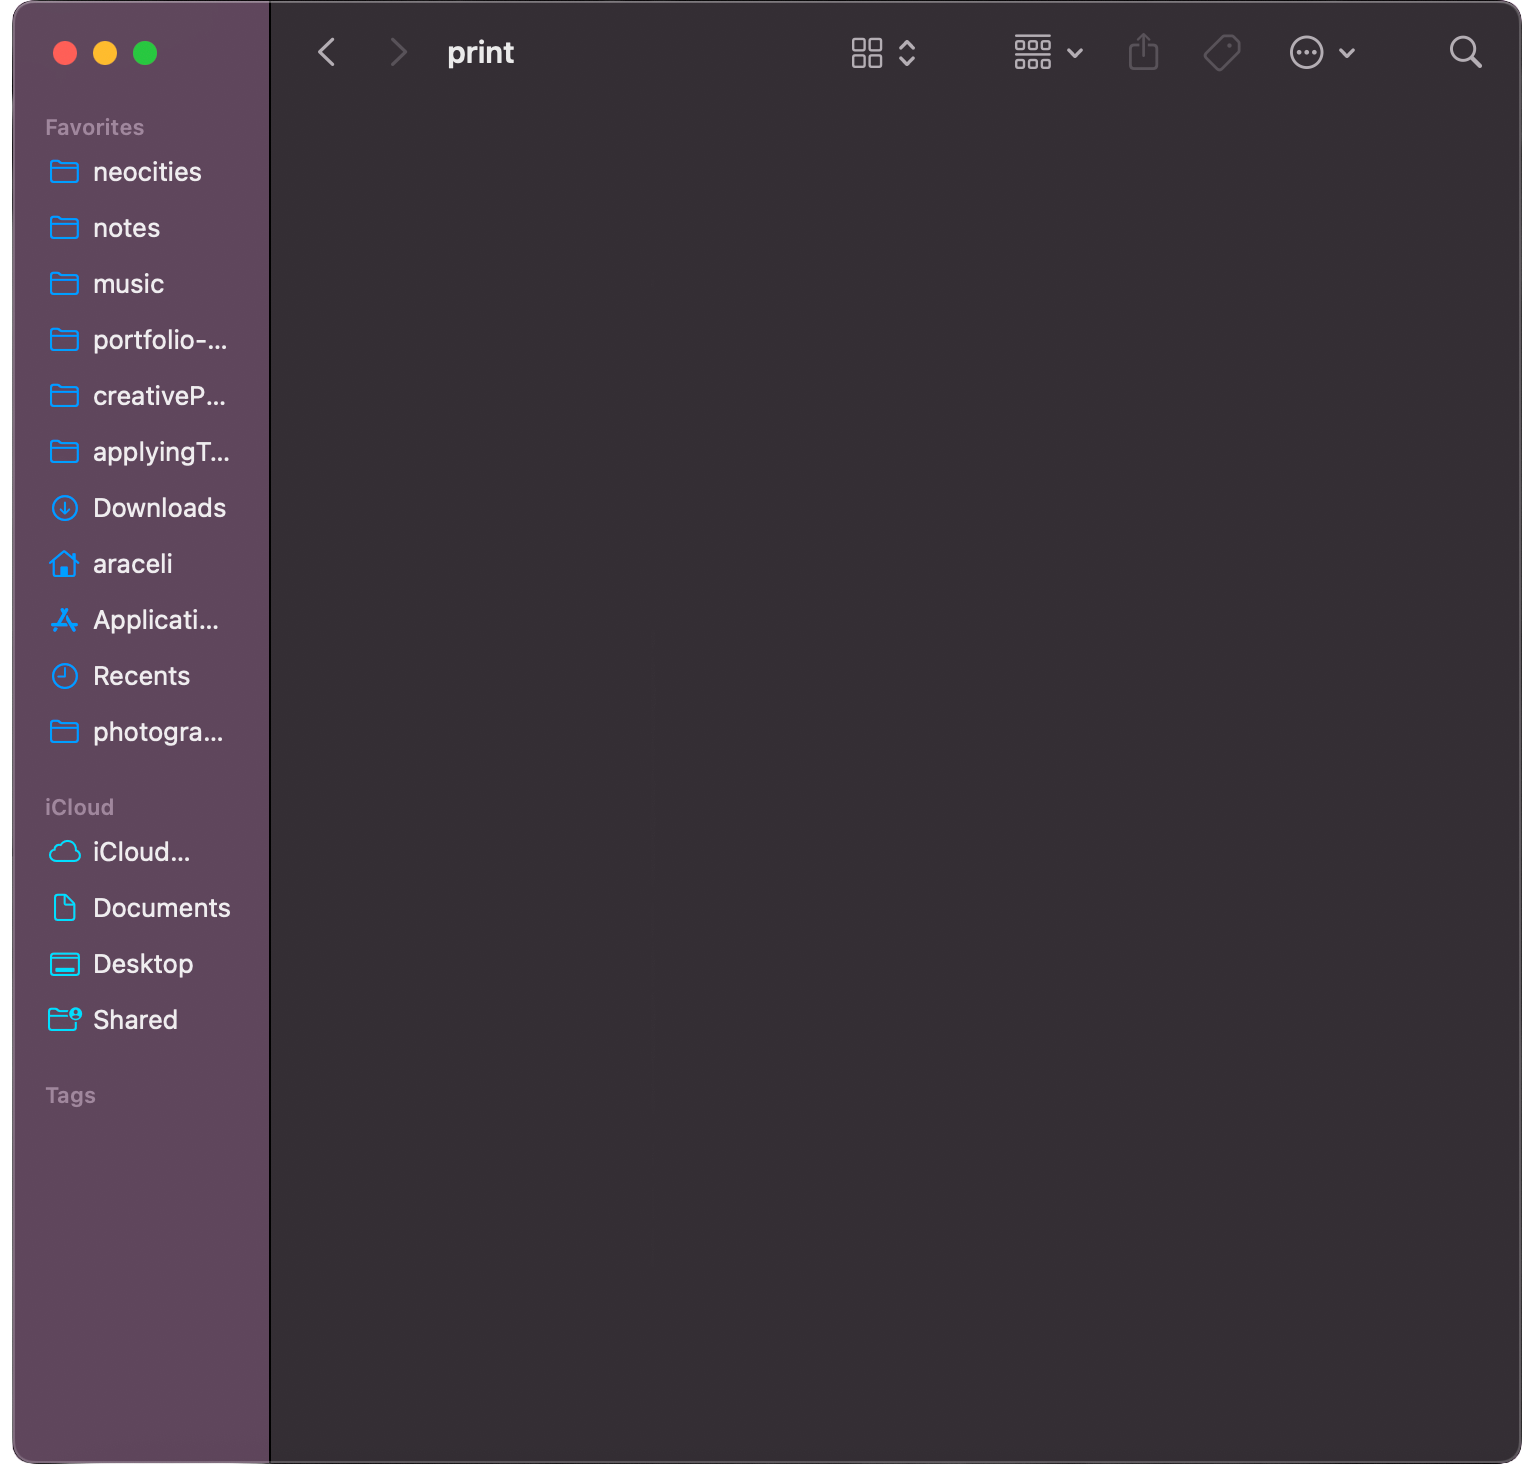Expand the Group By dropdown chevron
Viewport: 1537px width, 1474px height.
point(1075,53)
